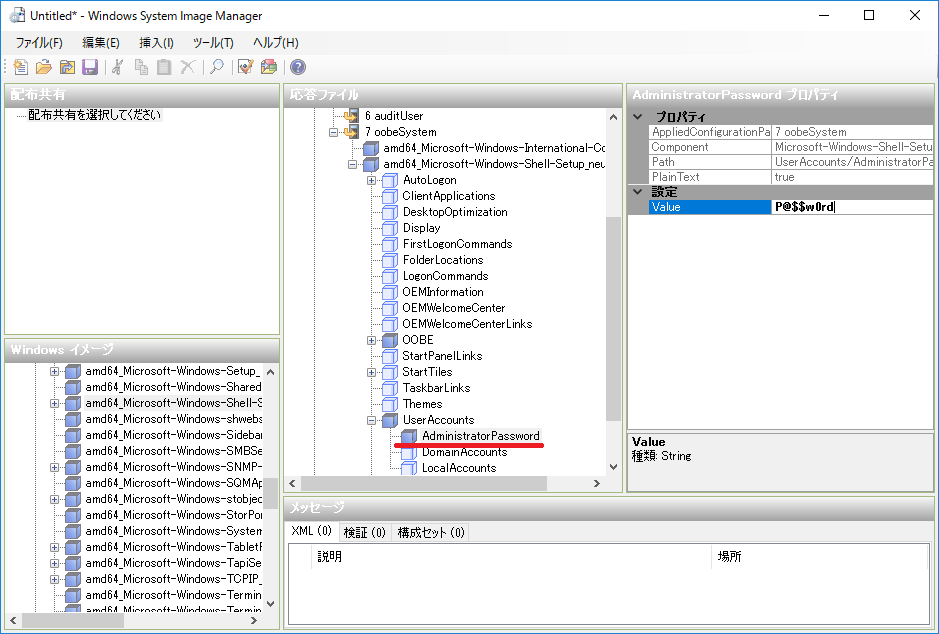
Task: Expand amd64_Microsoft-Windows-SNMP- in the Windows image panel
Action: (54, 467)
